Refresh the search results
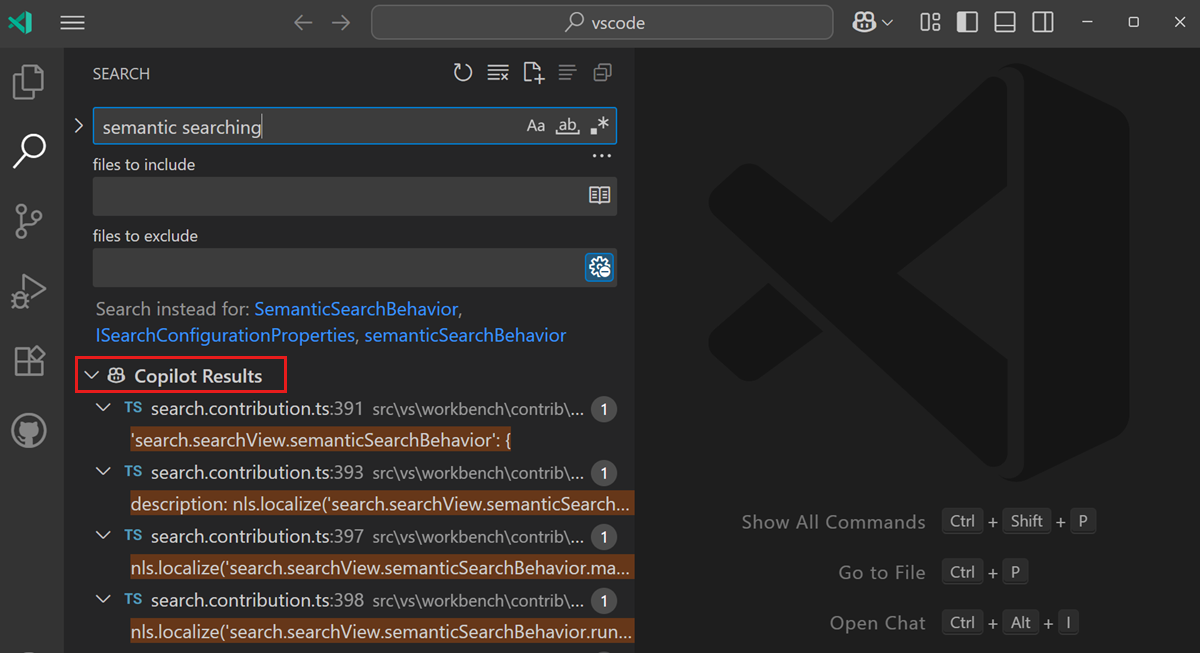The height and width of the screenshot is (653, 1200). pos(463,73)
